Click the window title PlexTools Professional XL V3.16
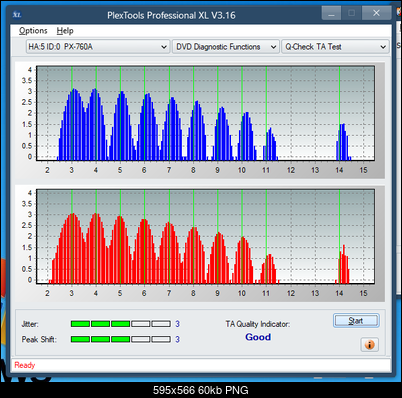Viewport: 402px width, 398px height. pos(171,15)
